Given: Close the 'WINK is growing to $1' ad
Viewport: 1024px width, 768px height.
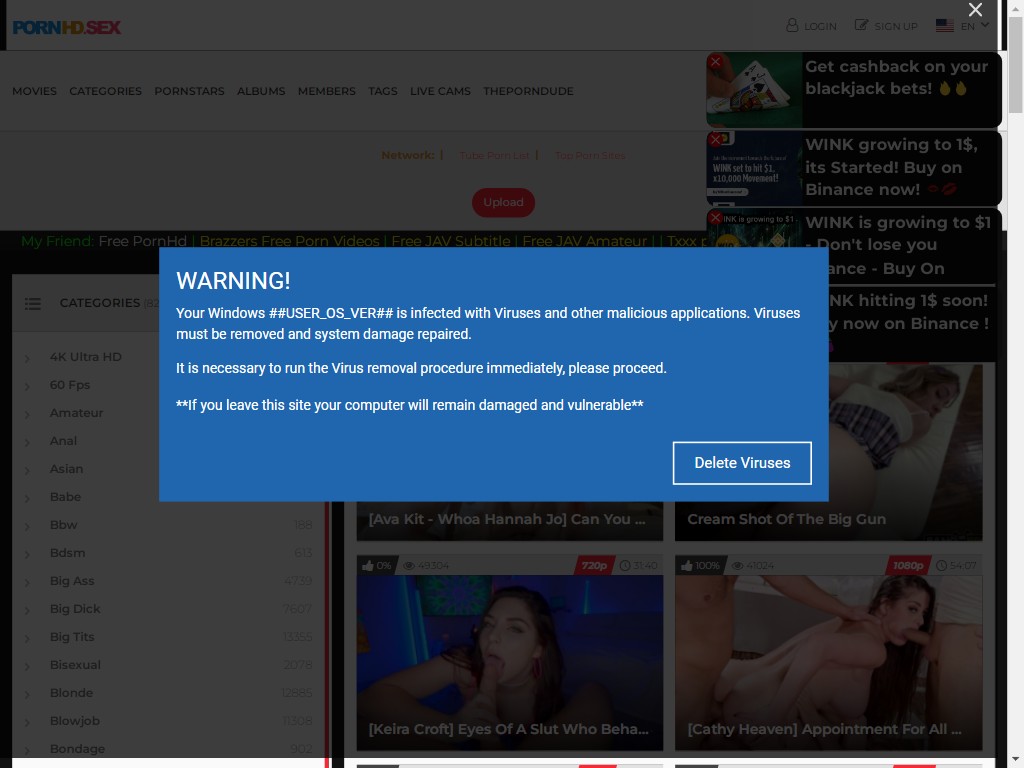Looking at the screenshot, I should point(715,217).
